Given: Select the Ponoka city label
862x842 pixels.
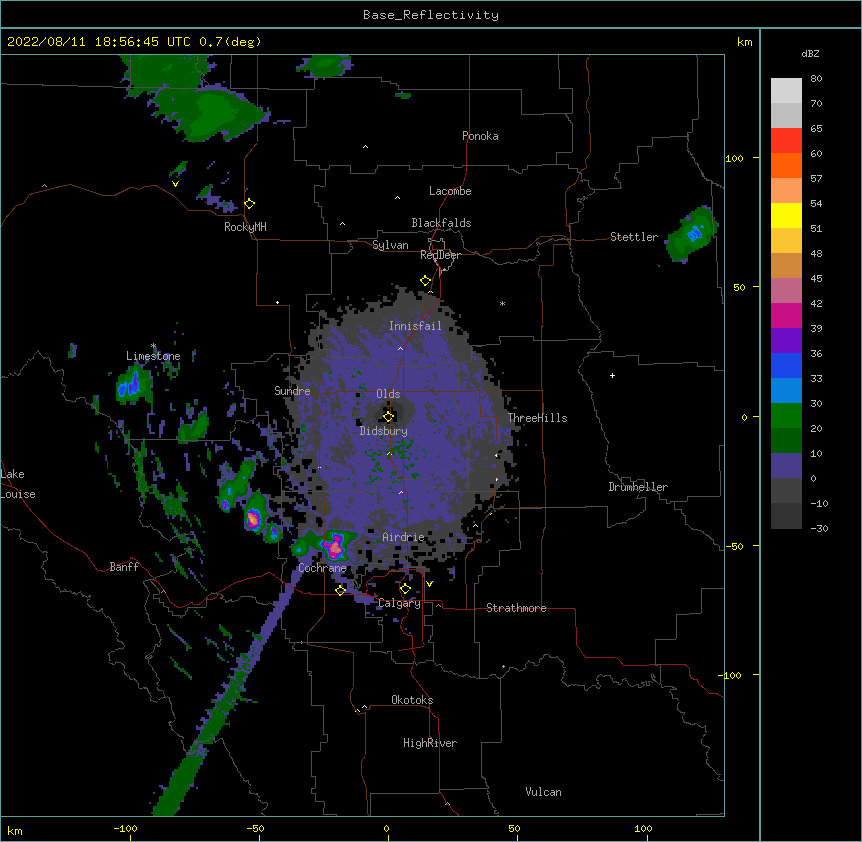Looking at the screenshot, I should pyautogui.click(x=480, y=136).
